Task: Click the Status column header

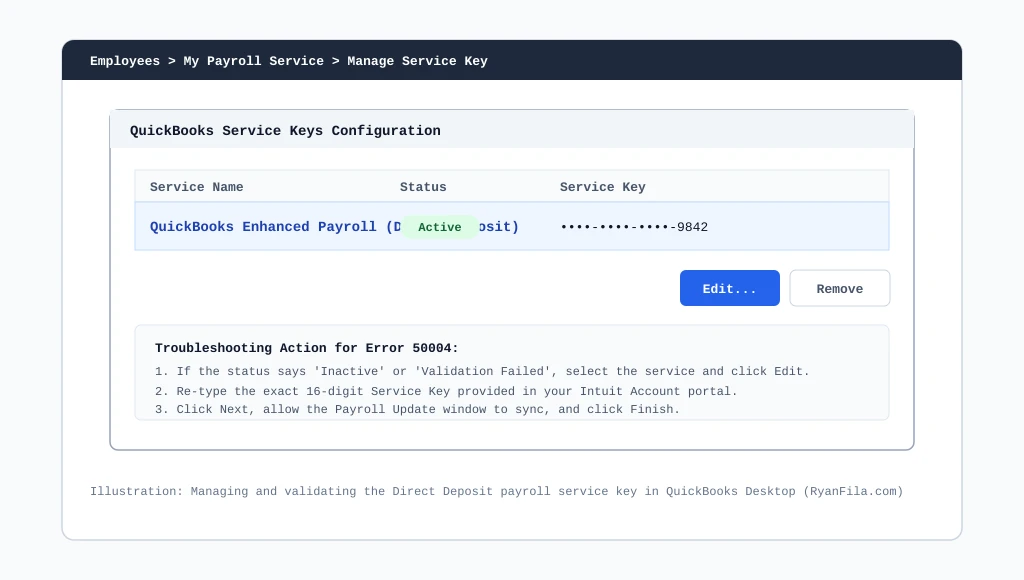Action: tap(423, 187)
